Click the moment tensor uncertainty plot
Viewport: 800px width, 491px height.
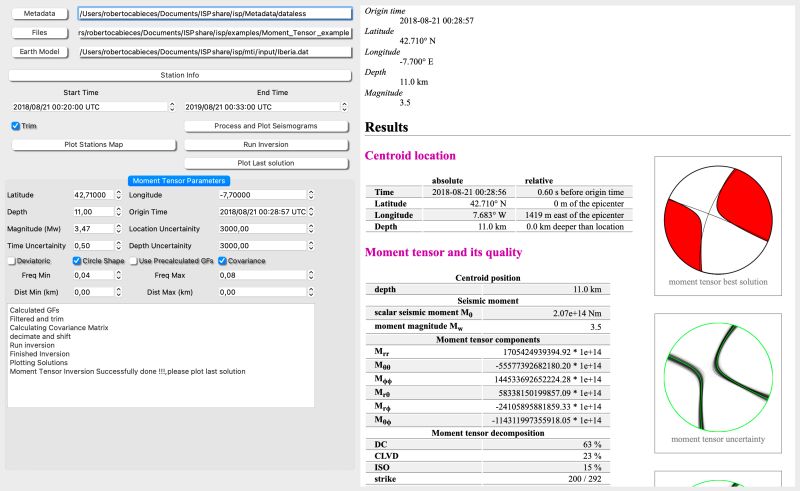coord(718,377)
